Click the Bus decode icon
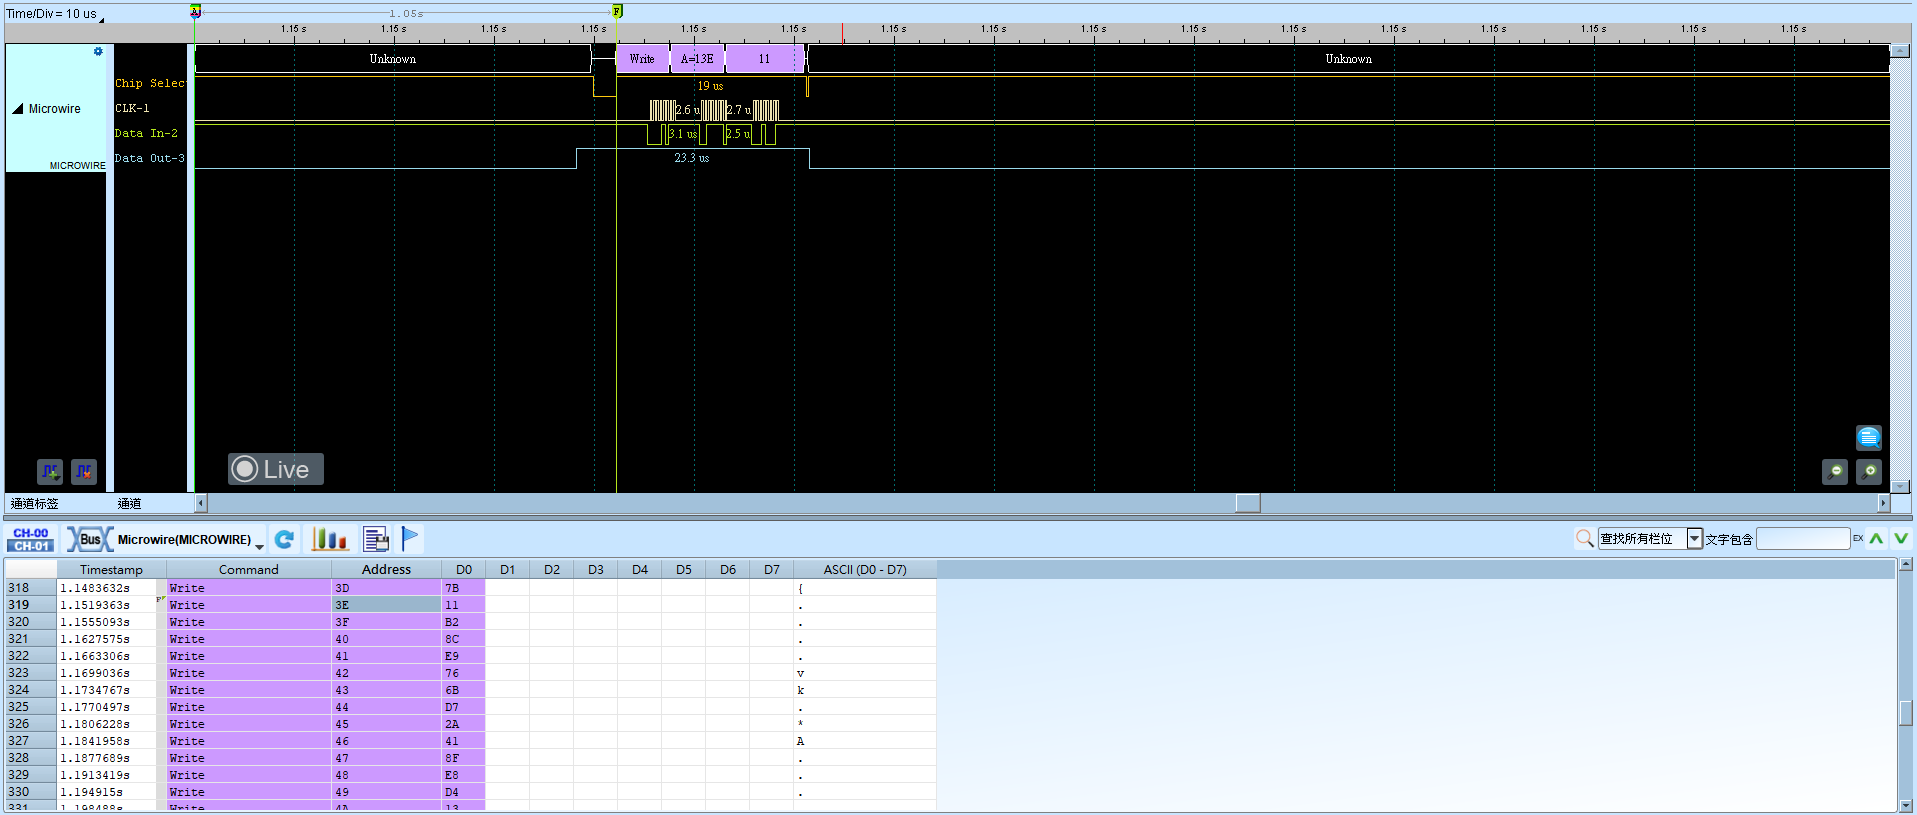This screenshot has height=815, width=1917. (x=90, y=540)
